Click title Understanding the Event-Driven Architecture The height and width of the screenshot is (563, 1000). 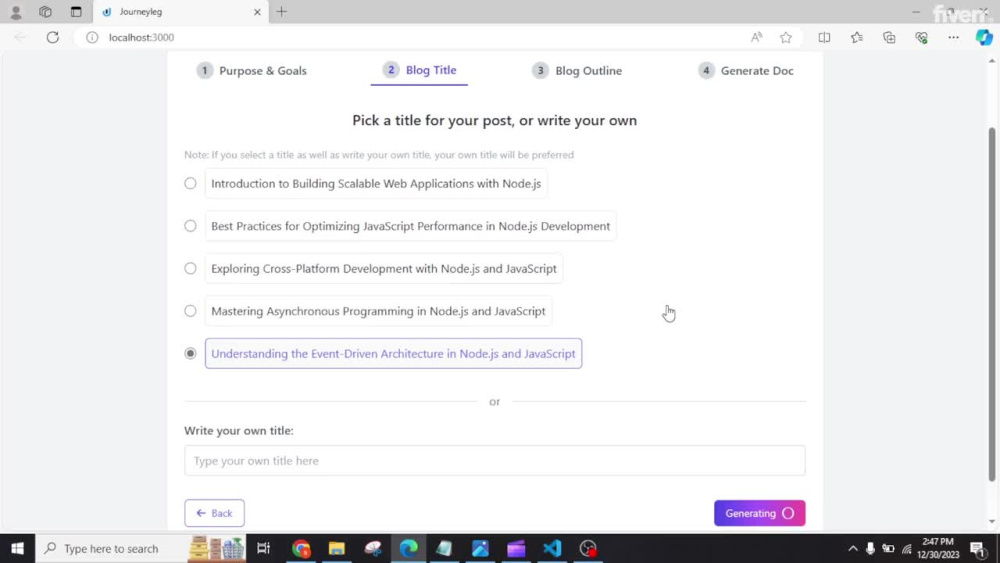393,353
